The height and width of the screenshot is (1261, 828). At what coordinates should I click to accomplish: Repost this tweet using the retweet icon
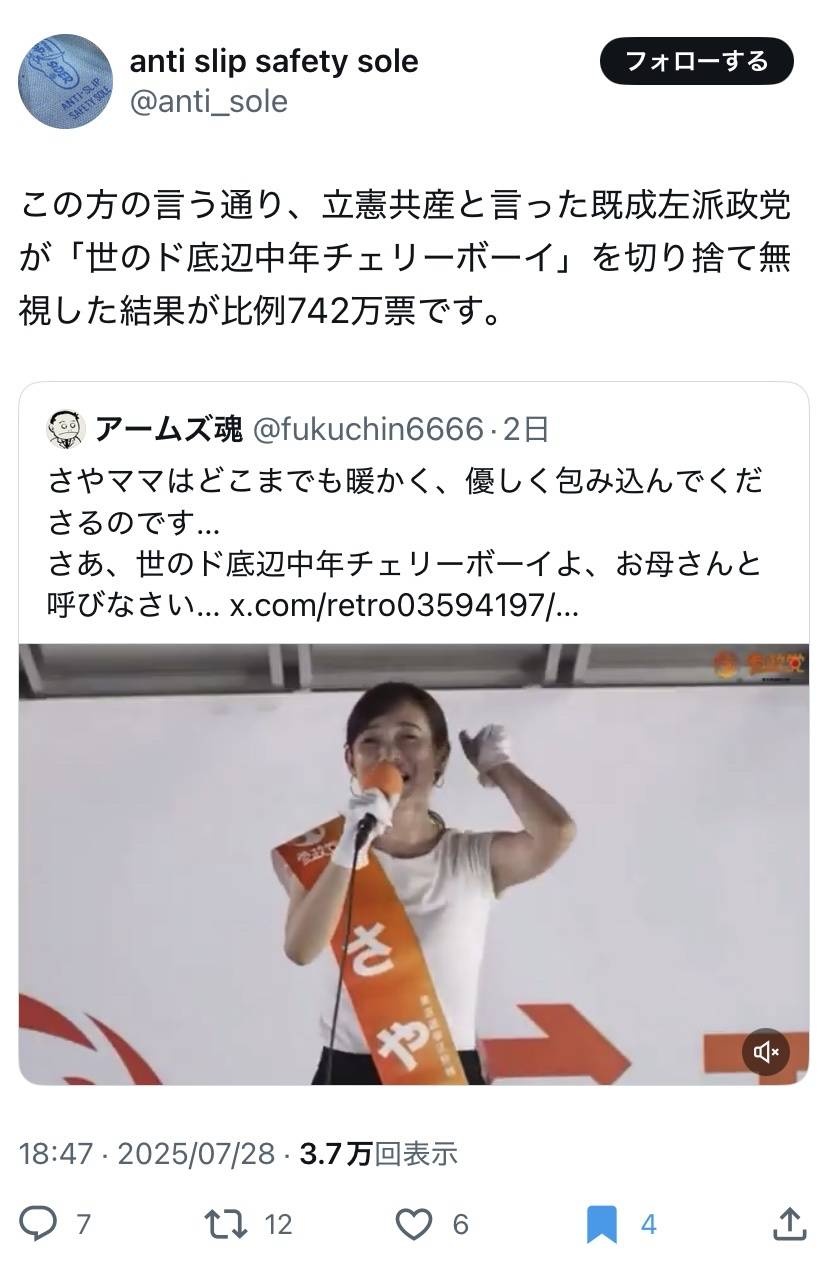[224, 1223]
